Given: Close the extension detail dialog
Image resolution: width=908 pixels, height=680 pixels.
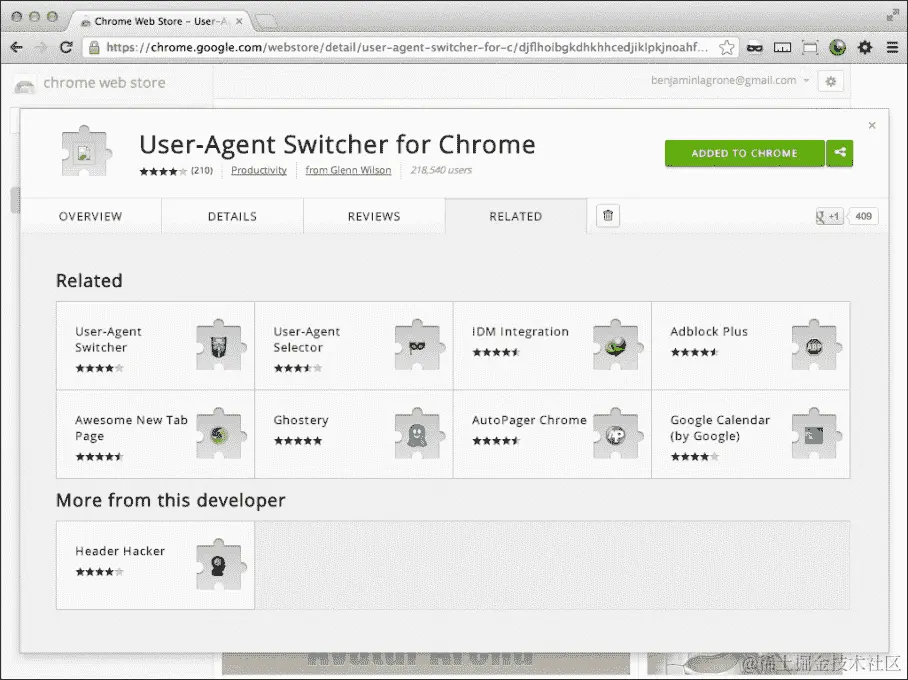Looking at the screenshot, I should pyautogui.click(x=872, y=125).
